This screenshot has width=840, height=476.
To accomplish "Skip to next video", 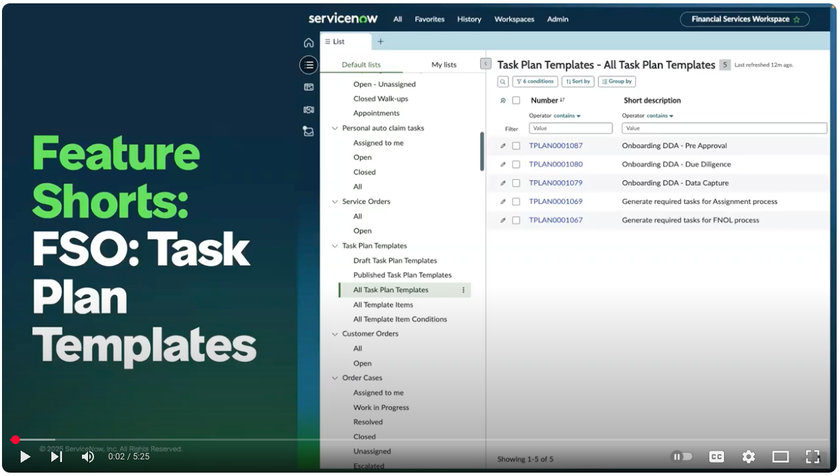I will [x=56, y=457].
